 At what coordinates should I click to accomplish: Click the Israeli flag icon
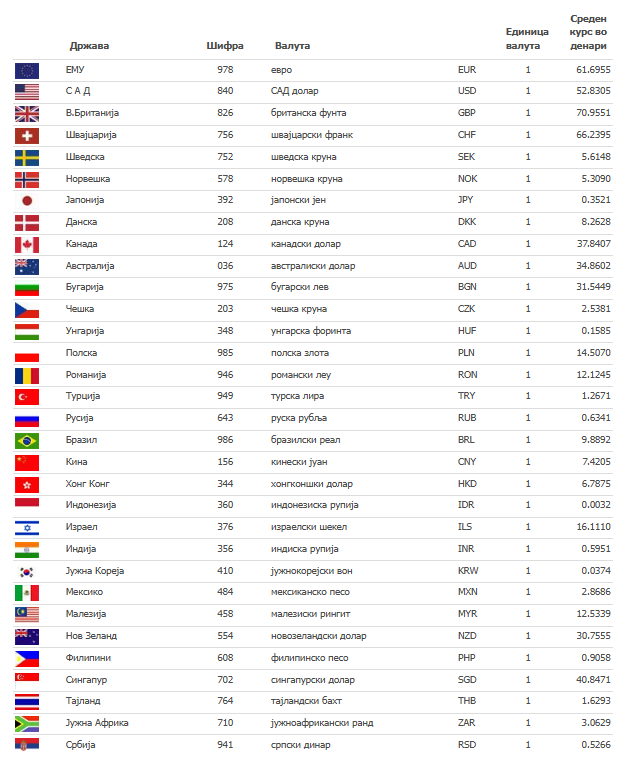click(x=27, y=527)
